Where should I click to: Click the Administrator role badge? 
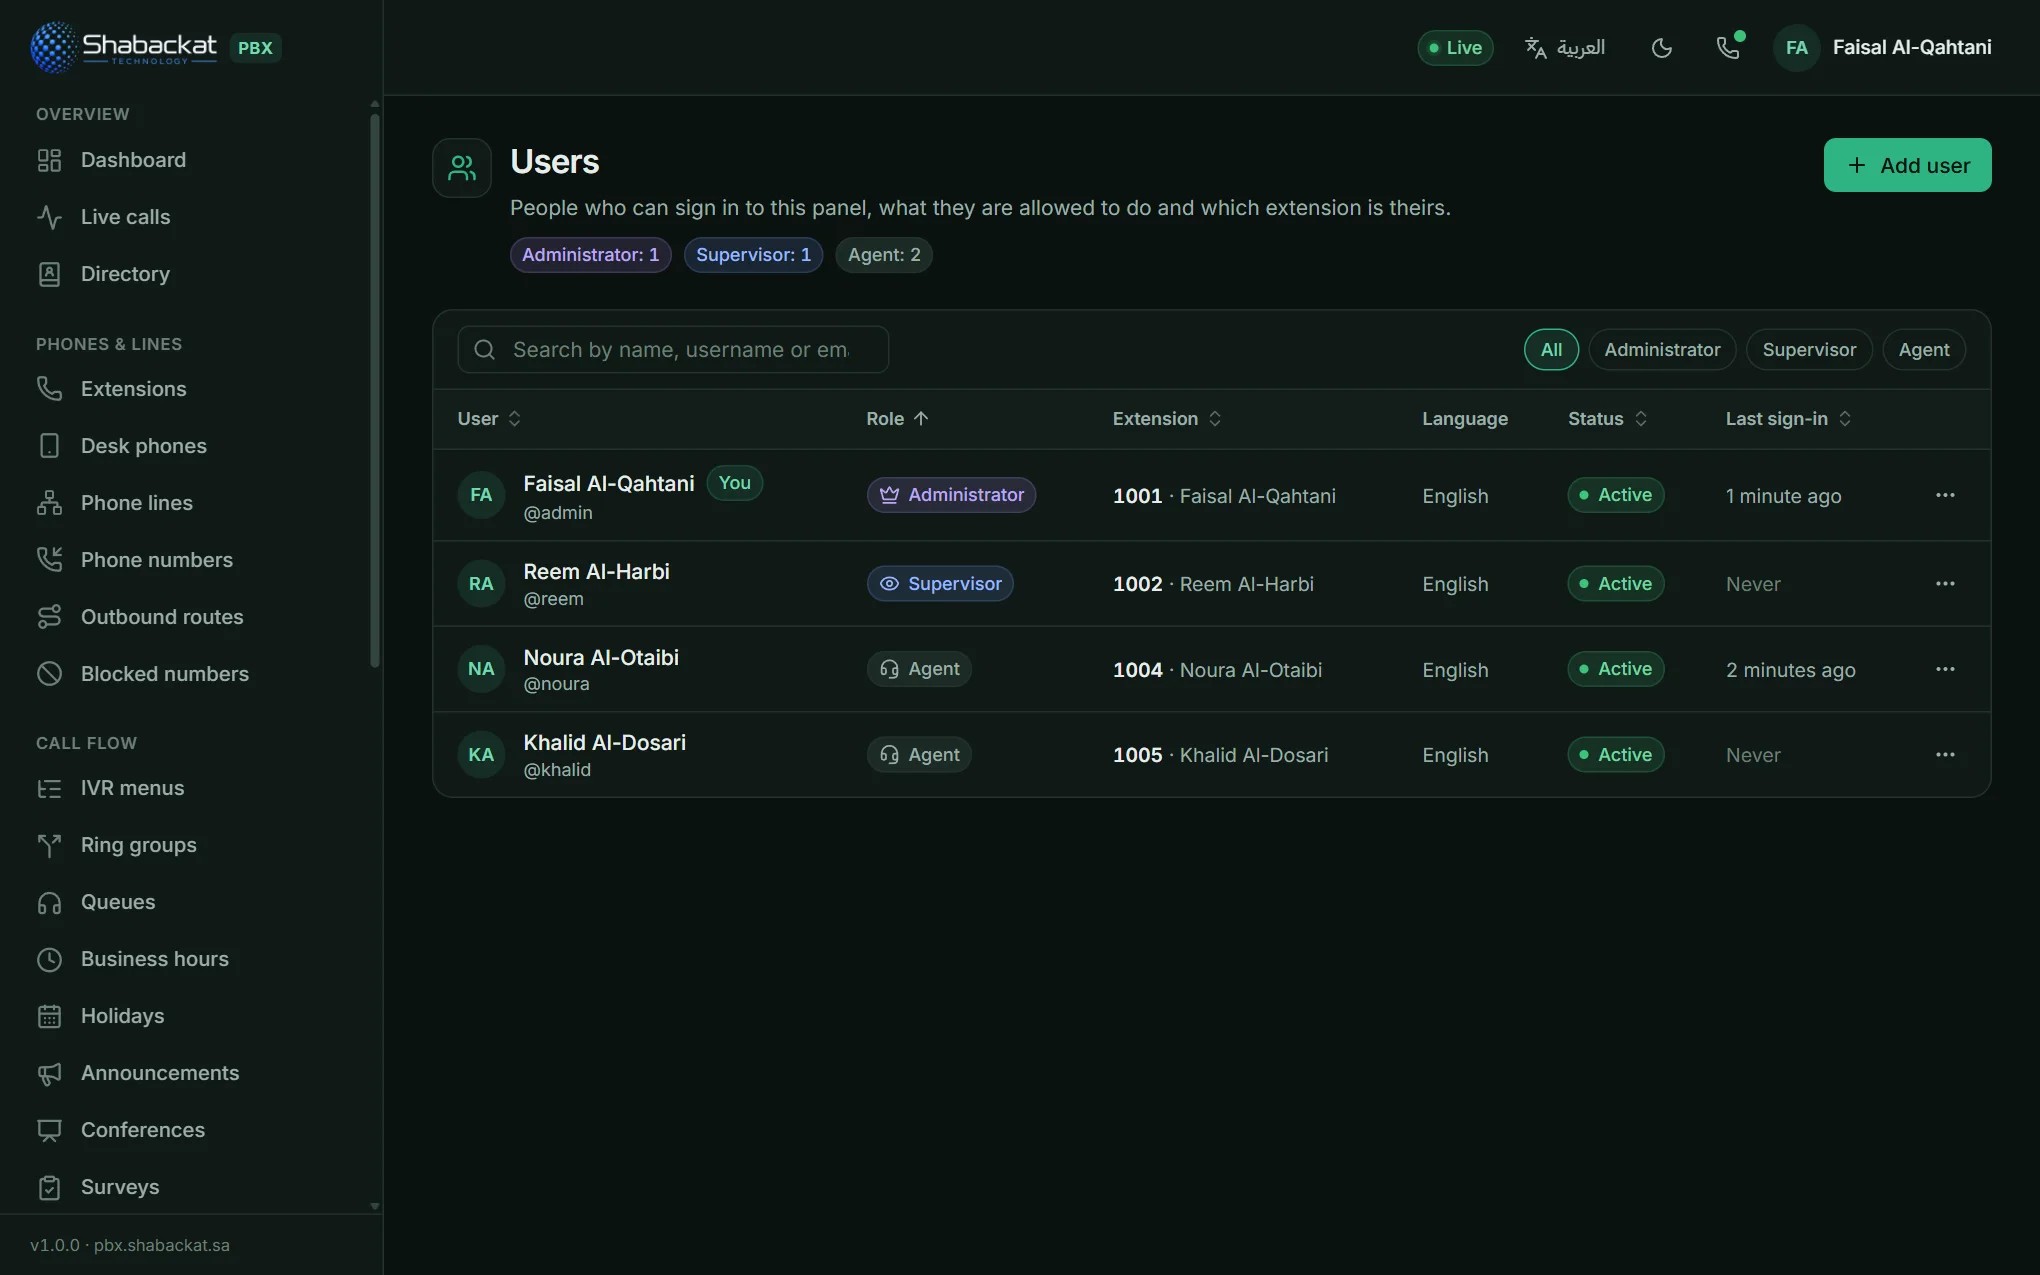pyautogui.click(x=951, y=495)
